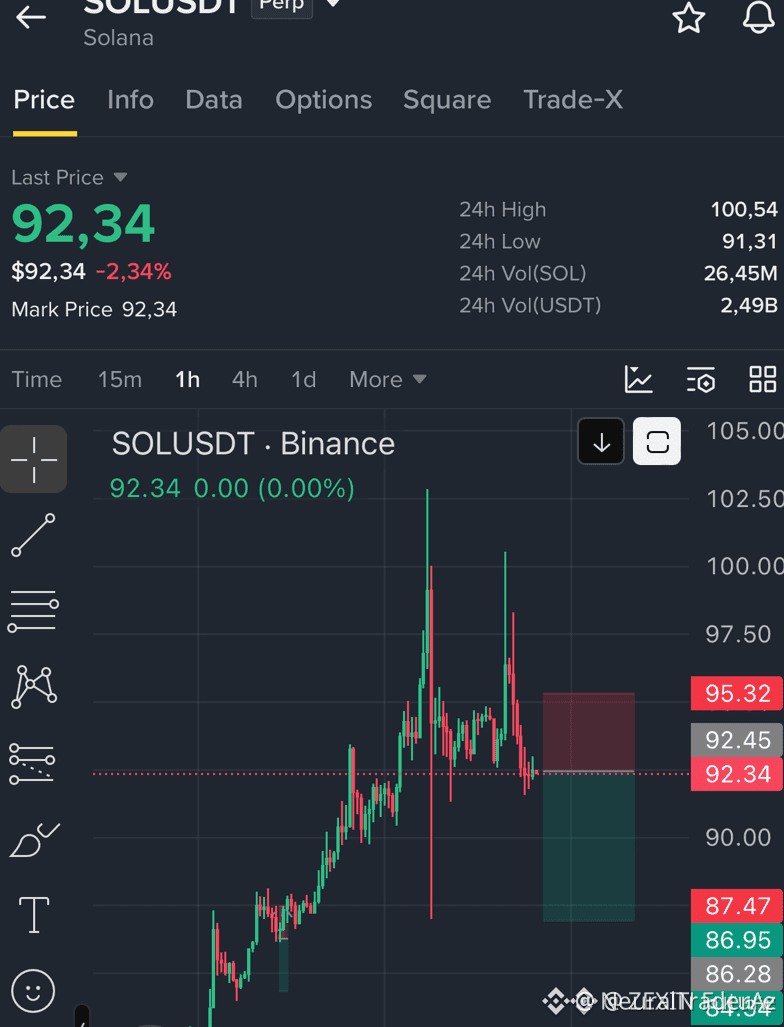This screenshot has height=1027, width=784.
Task: Select the long/short position projection tool
Action: click(x=32, y=763)
